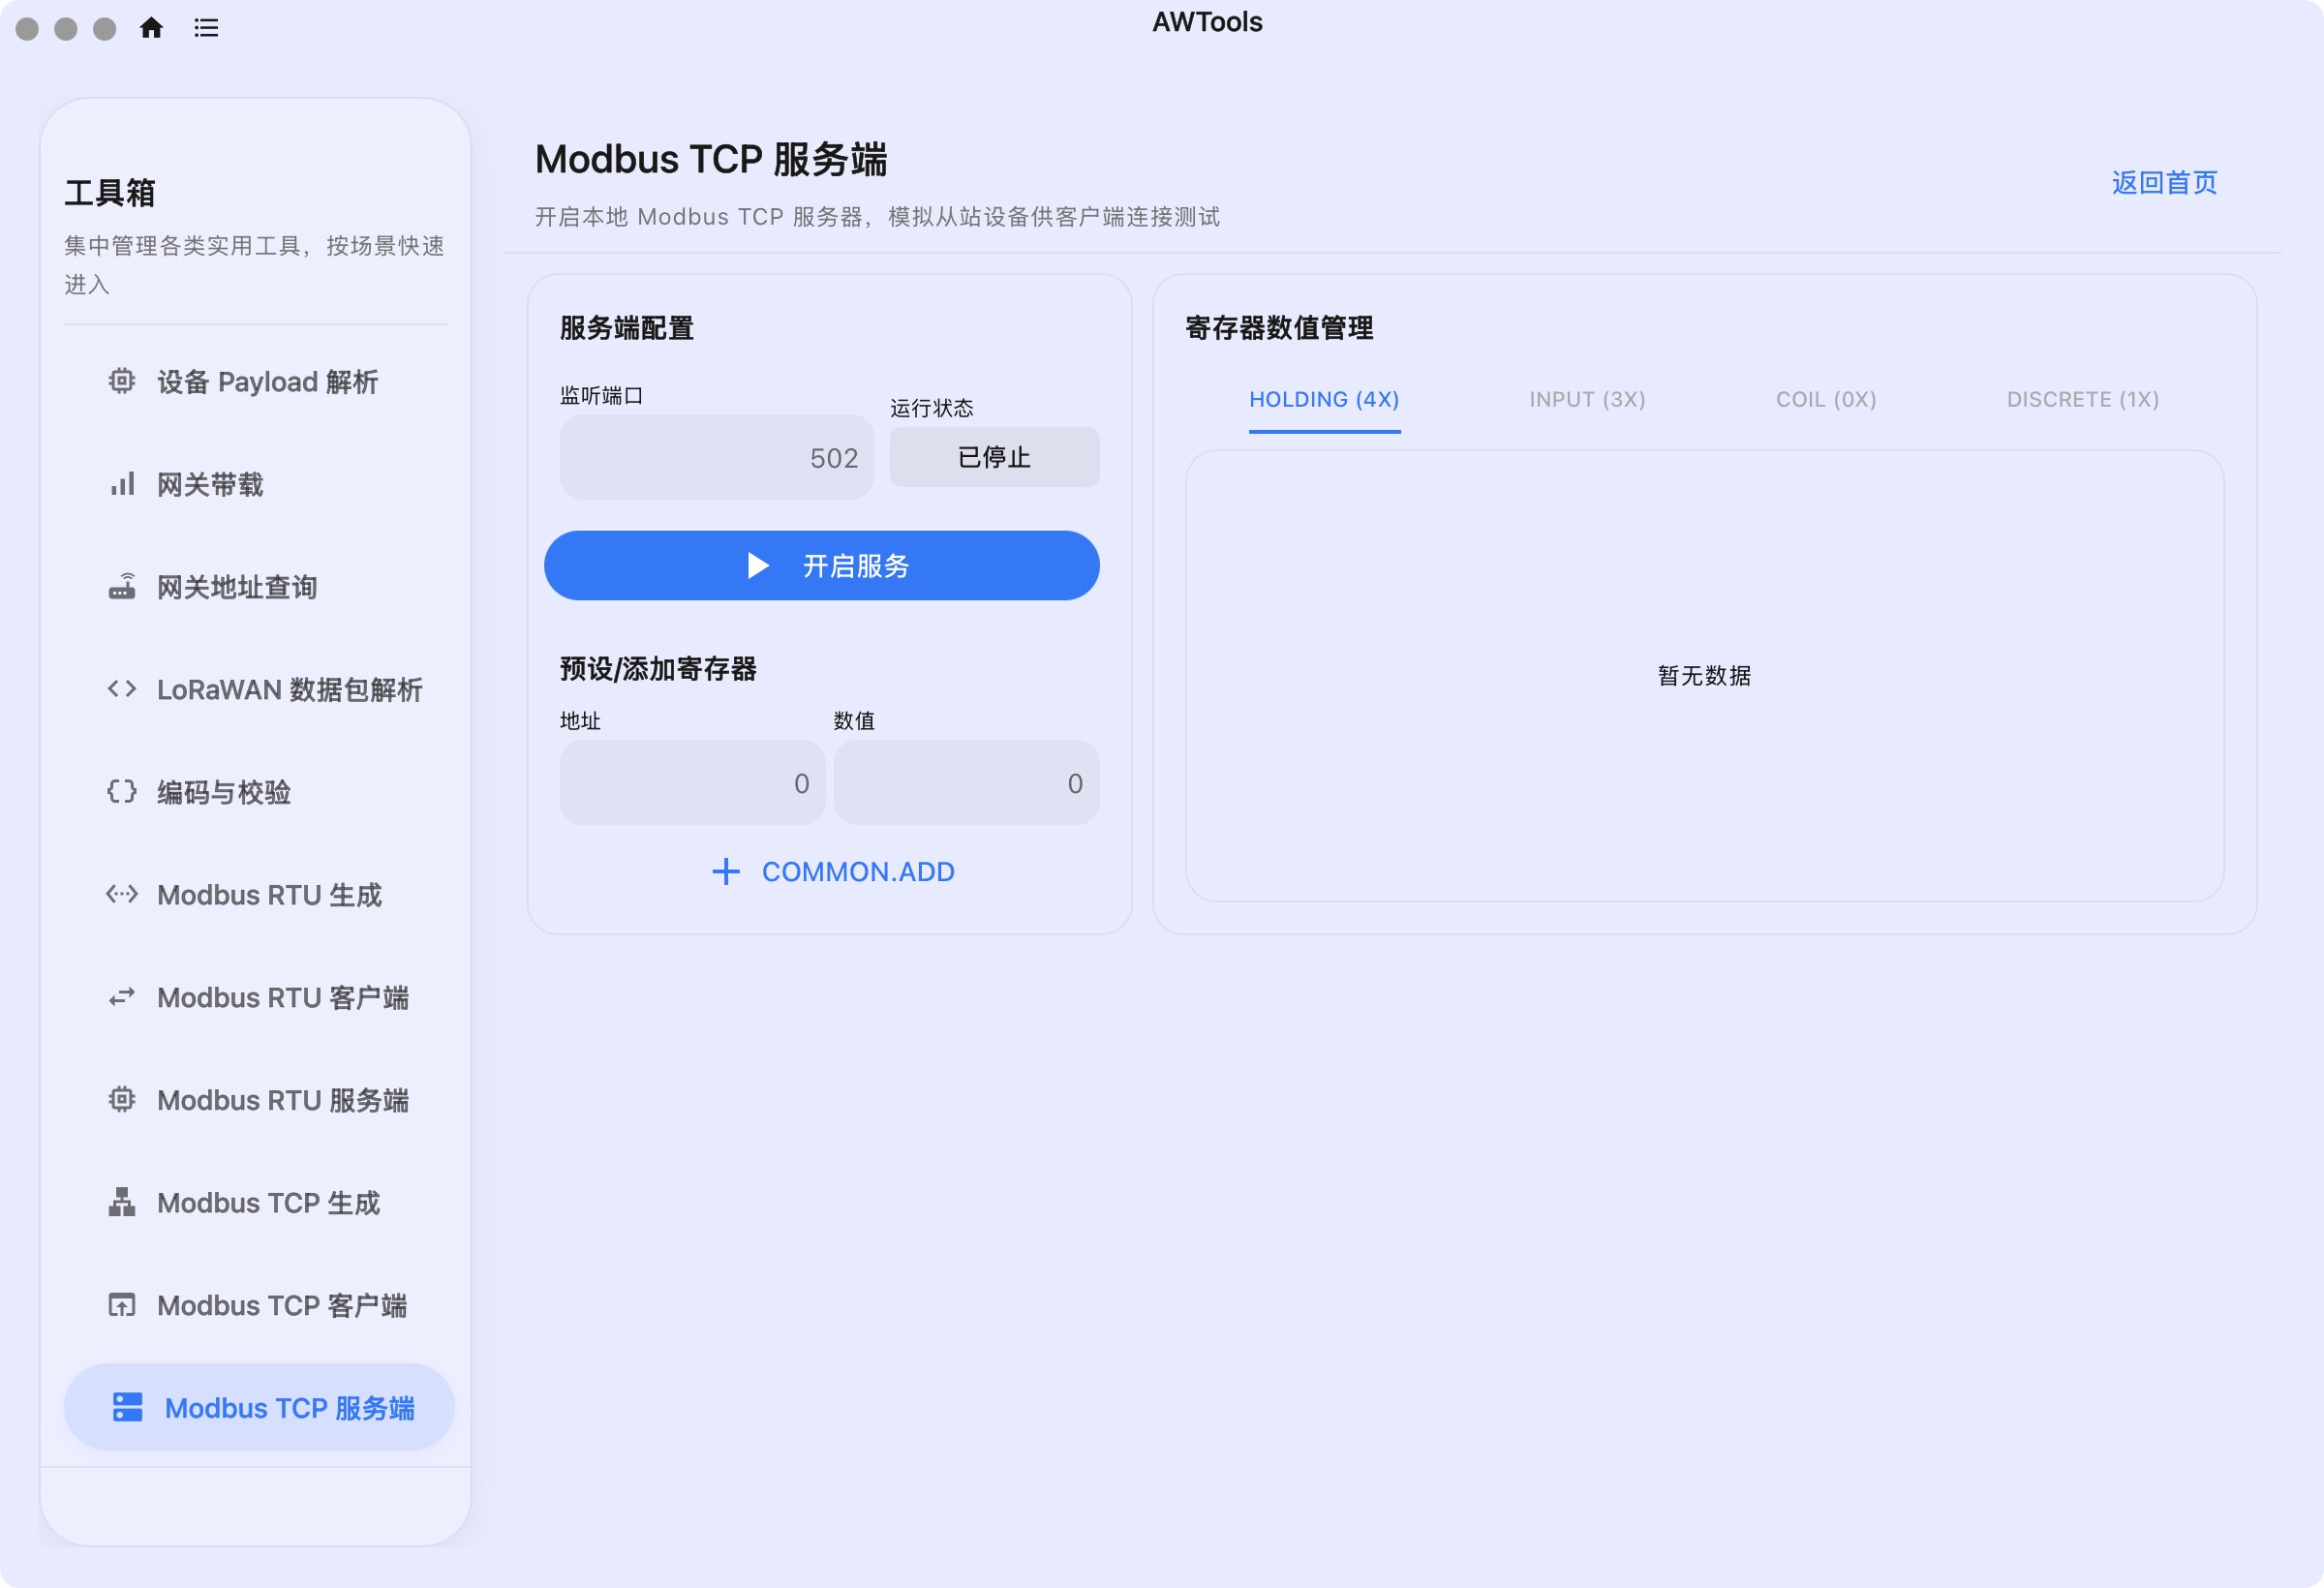2324x1588 pixels.
Task: Focus the 数值 input field
Action: click(x=967, y=783)
